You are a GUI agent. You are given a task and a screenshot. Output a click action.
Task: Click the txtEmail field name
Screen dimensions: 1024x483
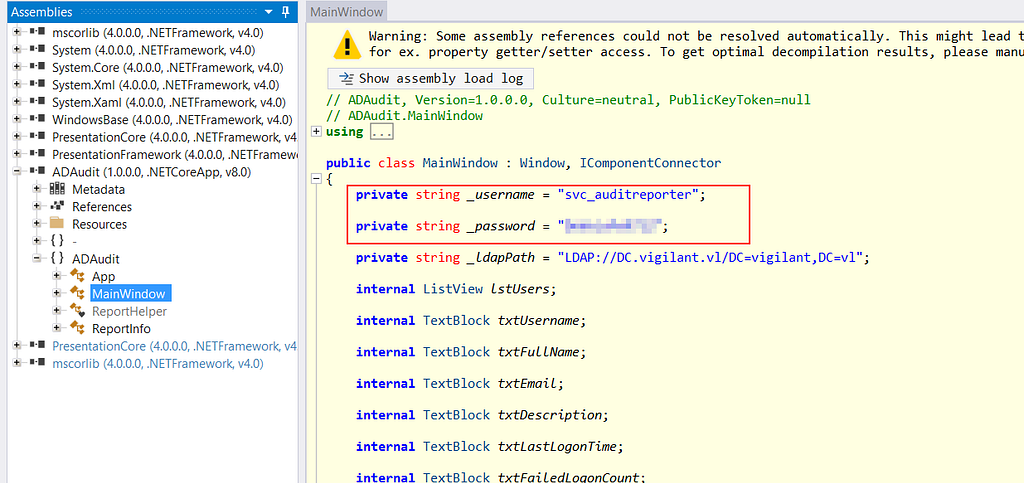coord(528,383)
